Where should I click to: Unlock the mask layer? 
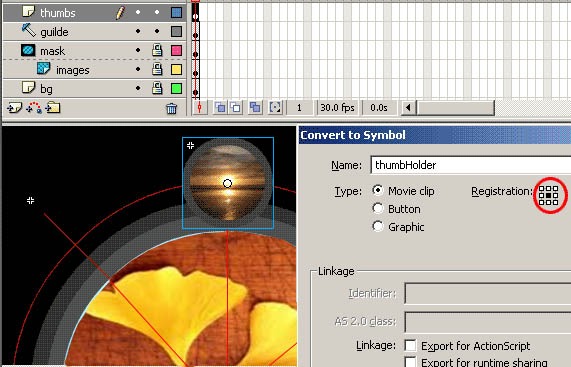click(157, 50)
